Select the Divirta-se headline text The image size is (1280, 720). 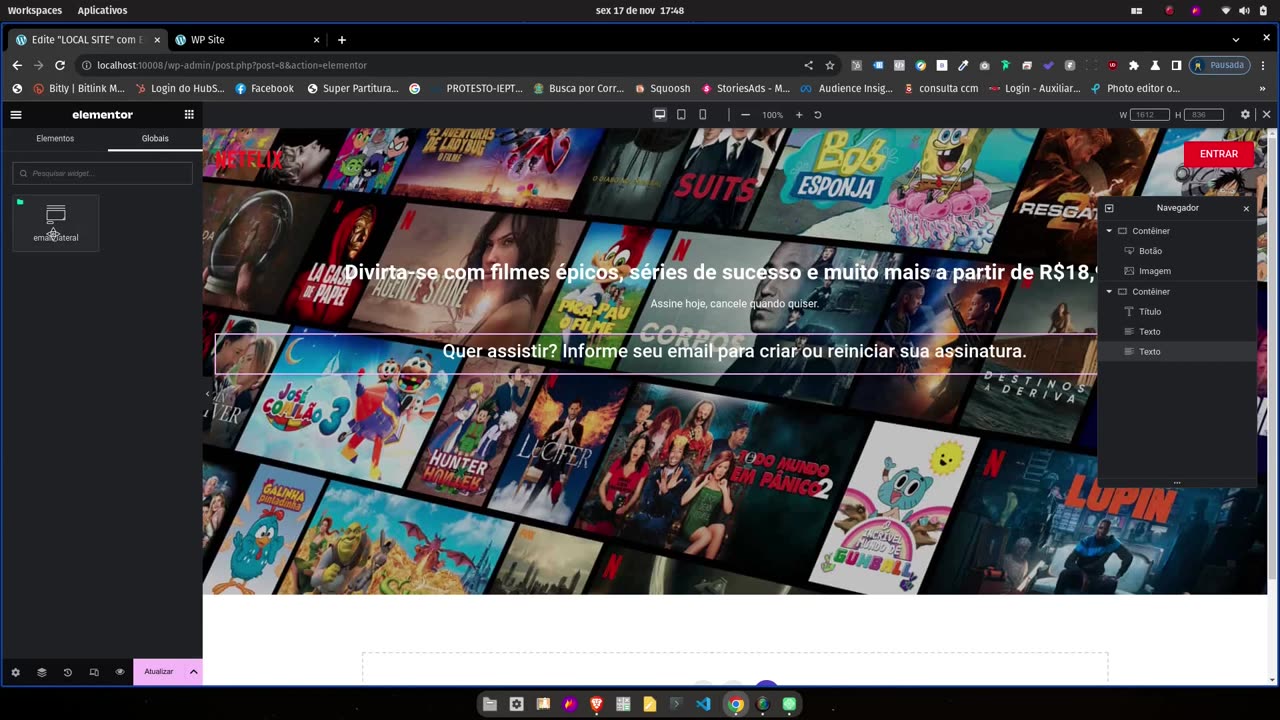[721, 272]
